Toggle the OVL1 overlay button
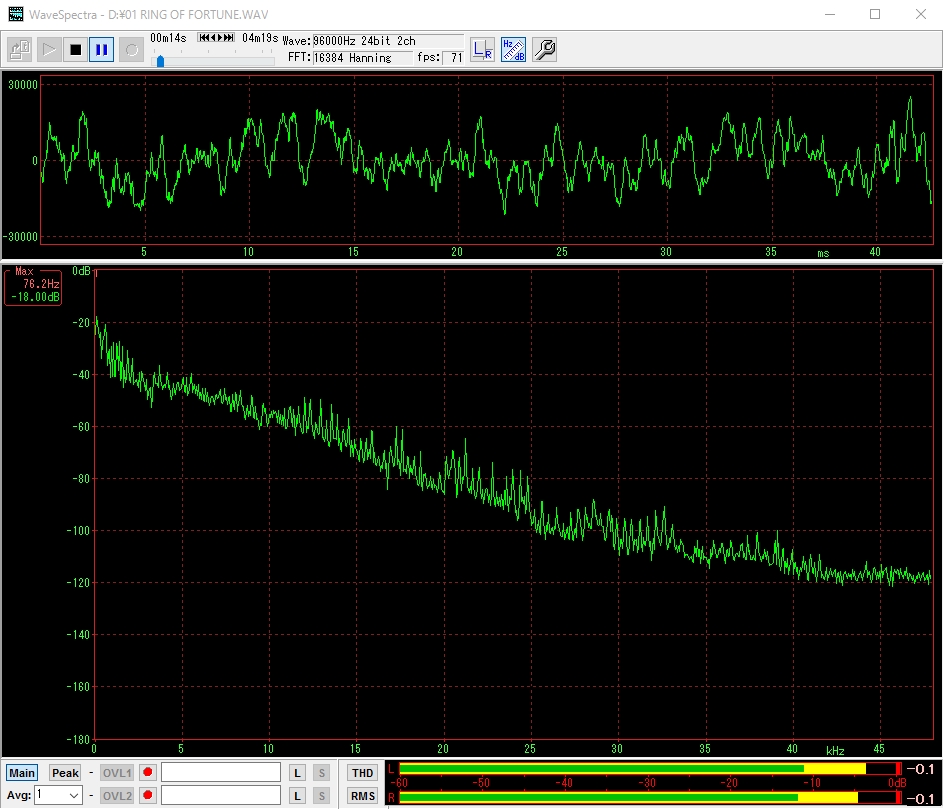The width and height of the screenshot is (944, 809). pos(116,773)
